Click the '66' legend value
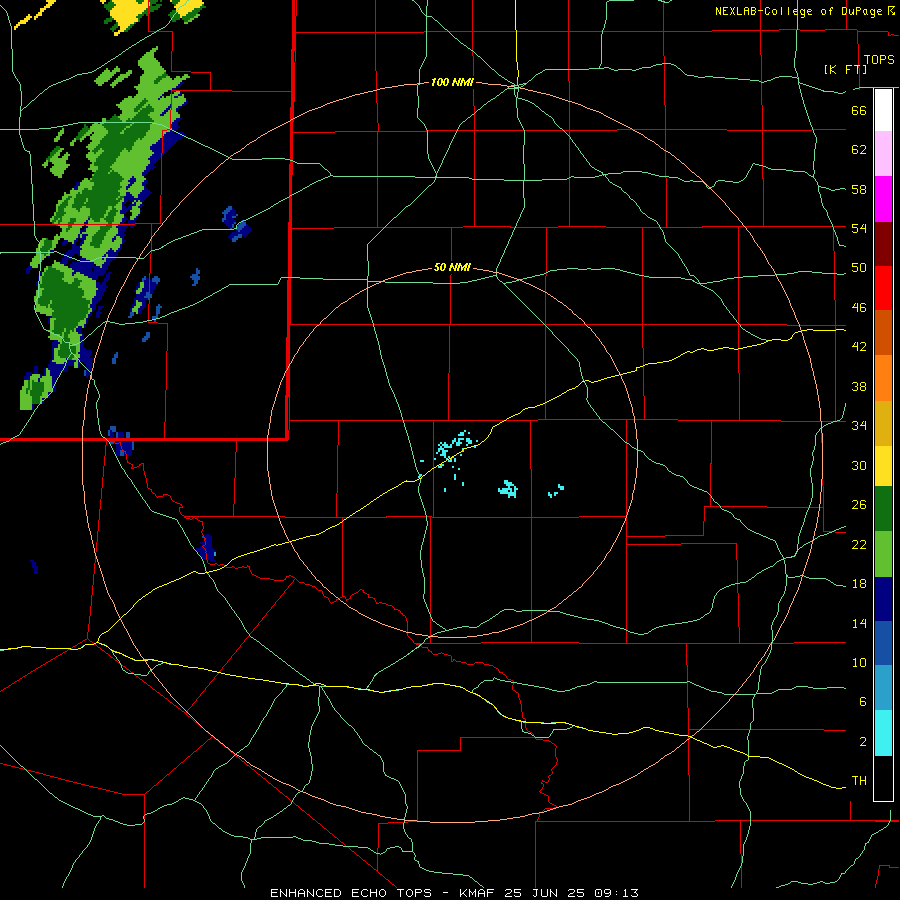 click(x=859, y=110)
